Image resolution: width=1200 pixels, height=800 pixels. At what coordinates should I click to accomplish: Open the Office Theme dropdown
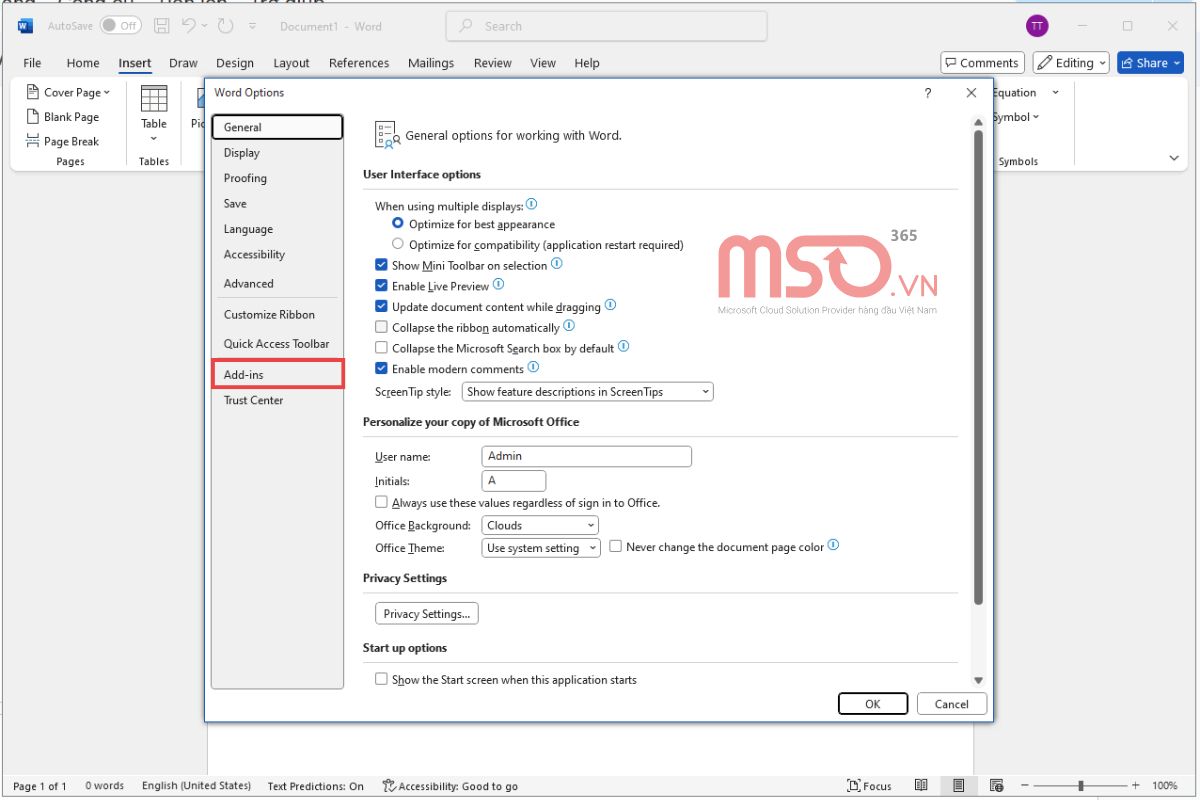(540, 548)
